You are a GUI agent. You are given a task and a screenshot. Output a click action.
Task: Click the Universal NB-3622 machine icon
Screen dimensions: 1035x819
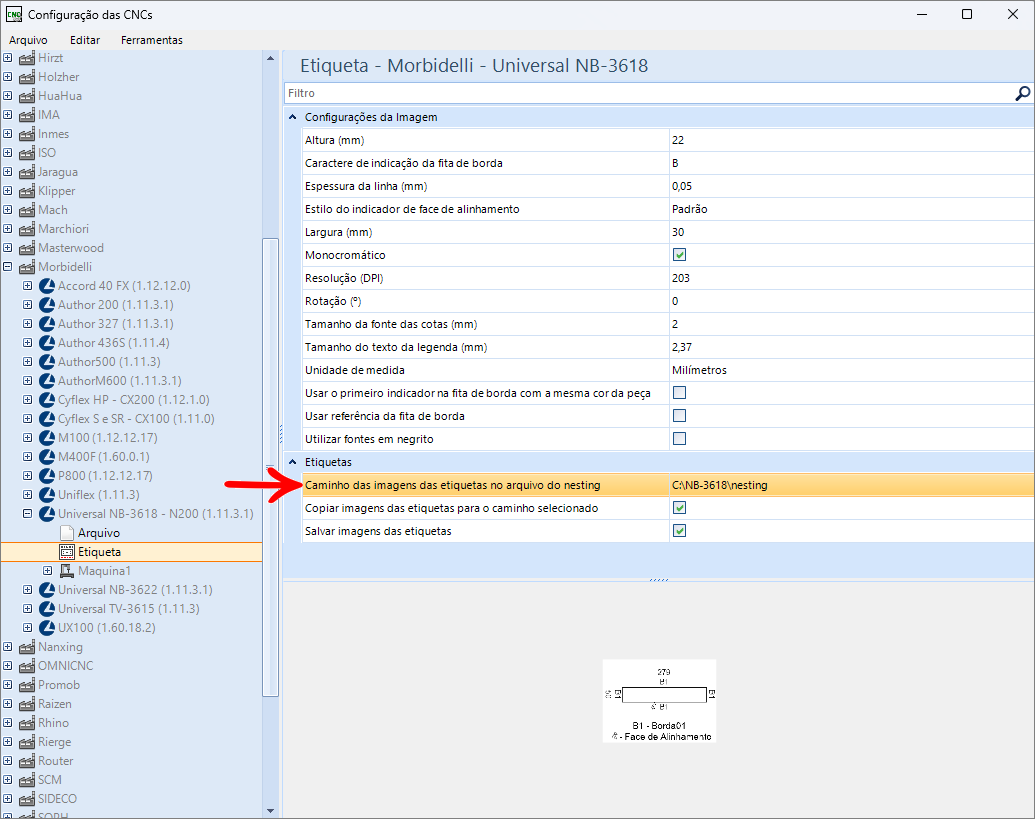(47, 591)
